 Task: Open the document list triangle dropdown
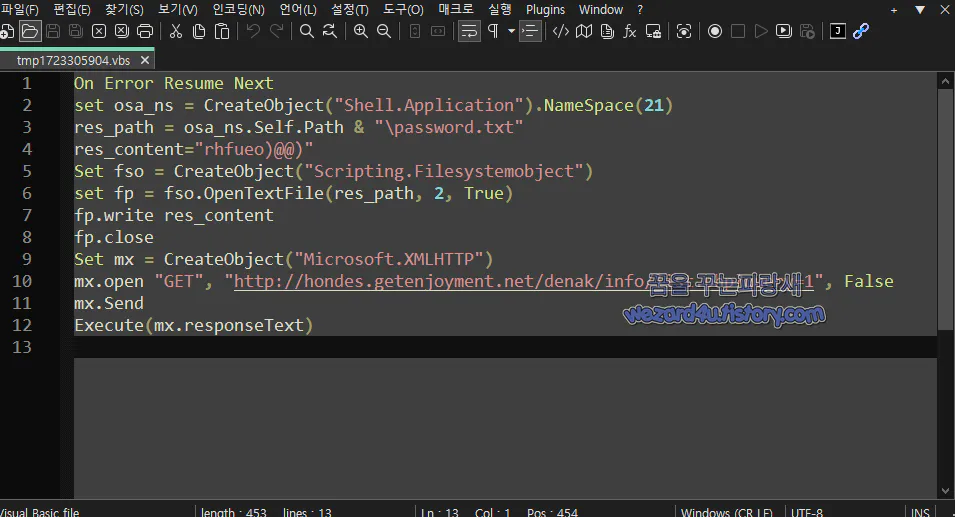(920, 10)
